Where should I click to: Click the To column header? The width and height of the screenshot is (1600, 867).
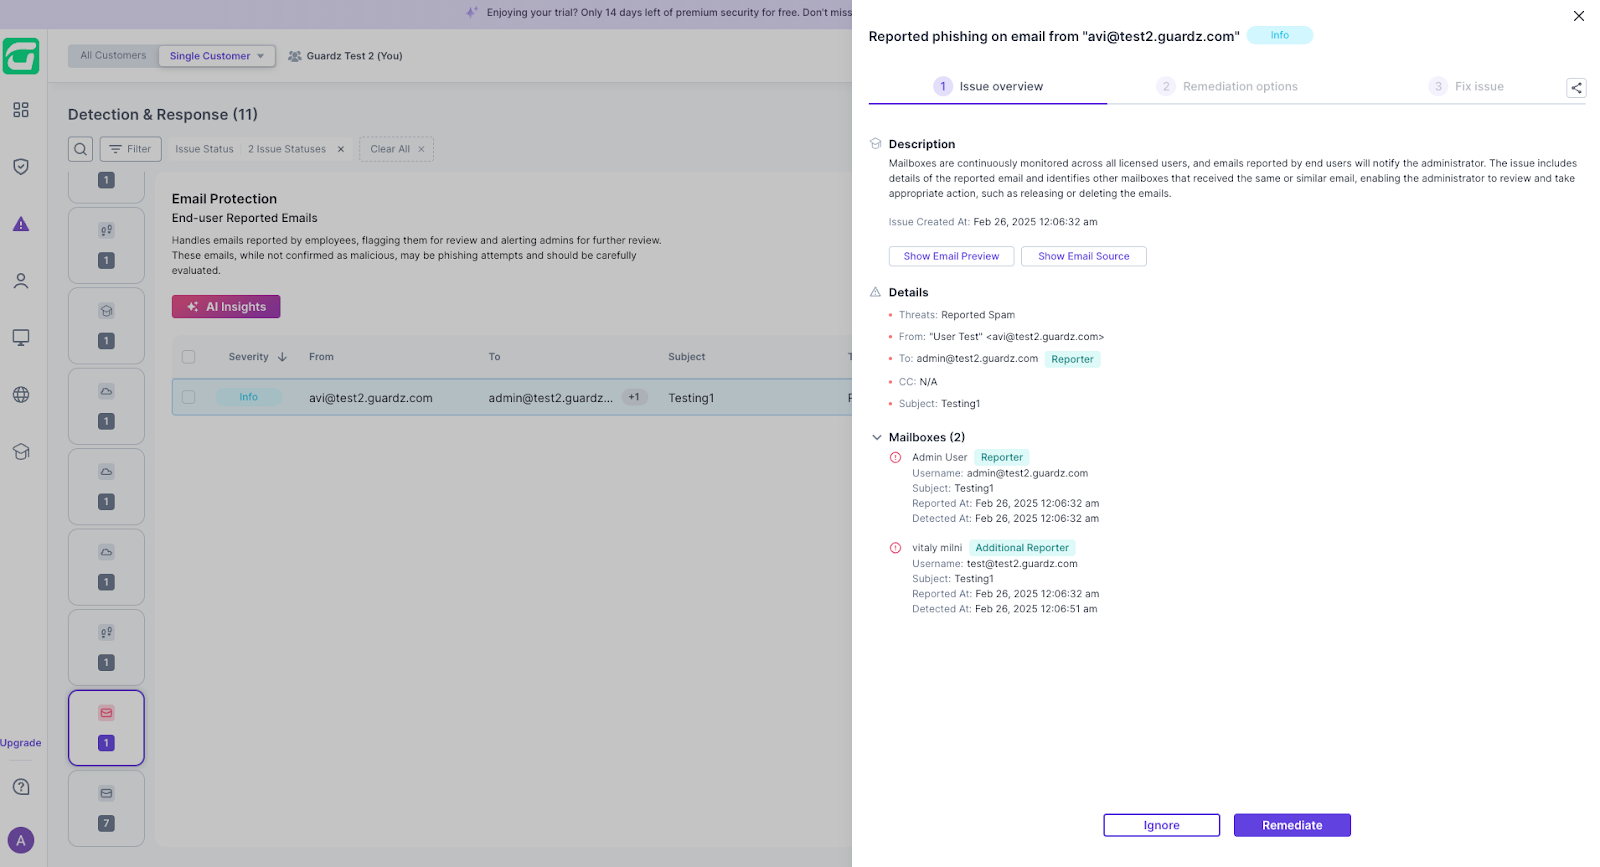pyautogui.click(x=494, y=357)
